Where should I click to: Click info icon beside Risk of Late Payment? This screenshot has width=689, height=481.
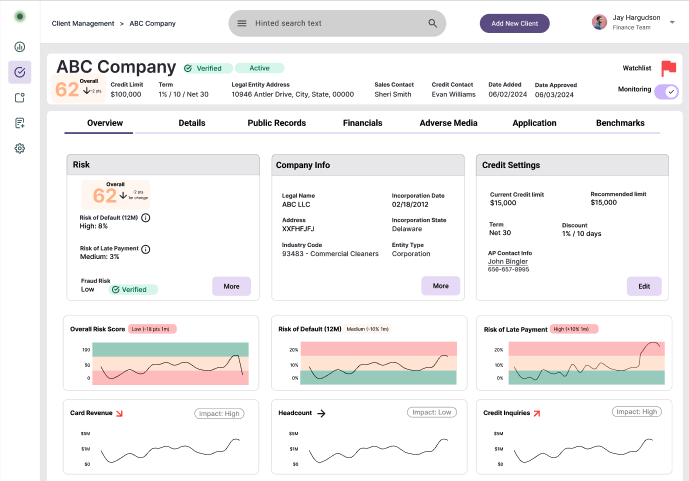click(x=146, y=249)
